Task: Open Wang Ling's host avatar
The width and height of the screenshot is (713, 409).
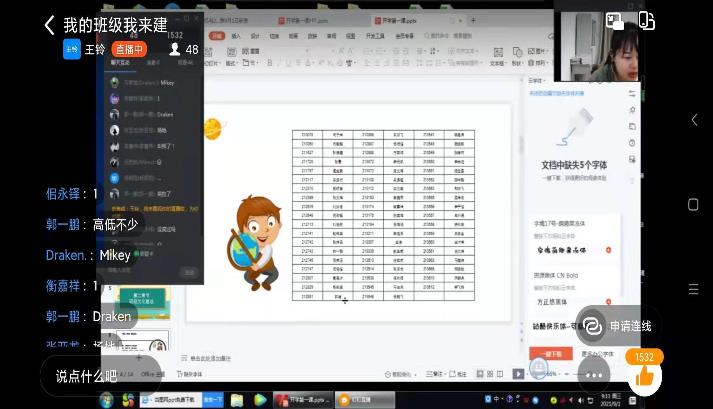Action: pyautogui.click(x=72, y=49)
